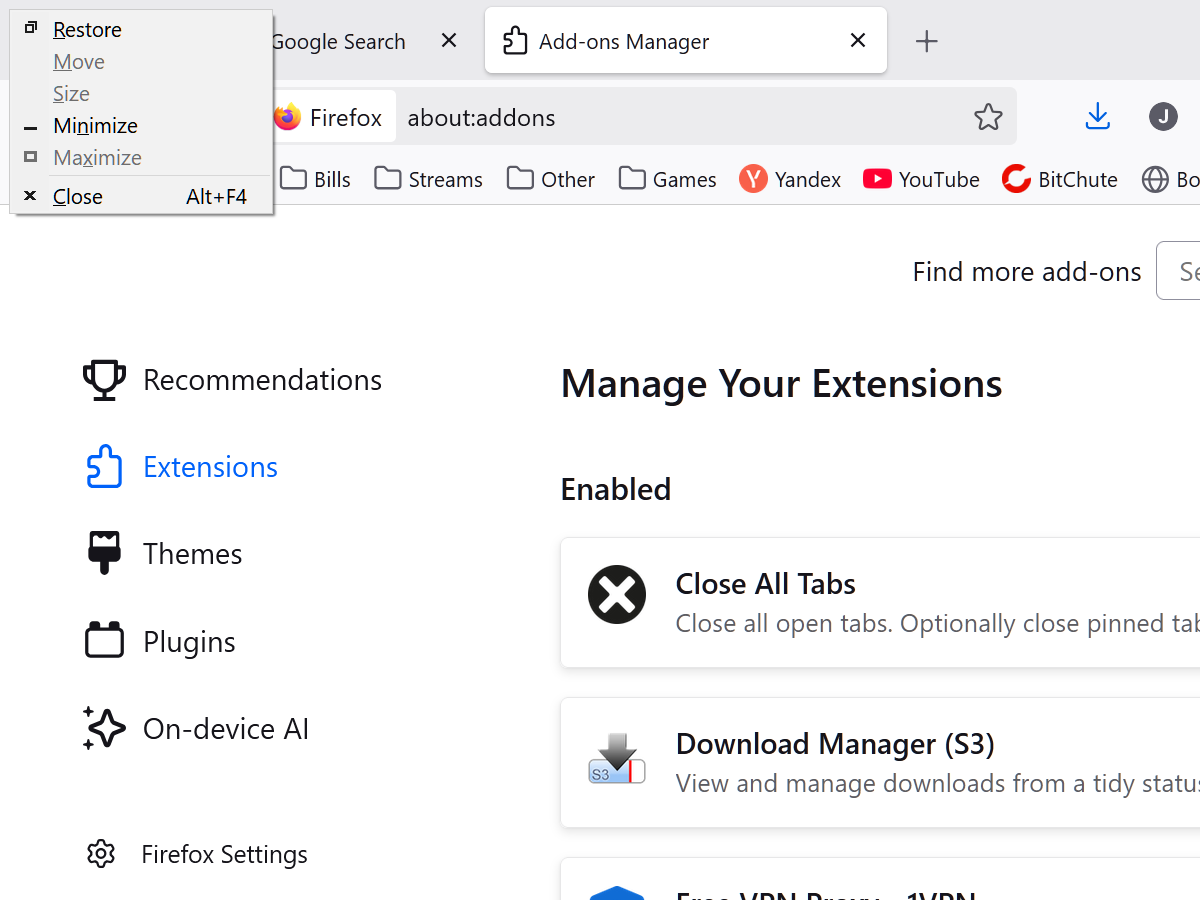The width and height of the screenshot is (1200, 900).
Task: Focus the Find more add-ons search box
Action: pos(1178,270)
